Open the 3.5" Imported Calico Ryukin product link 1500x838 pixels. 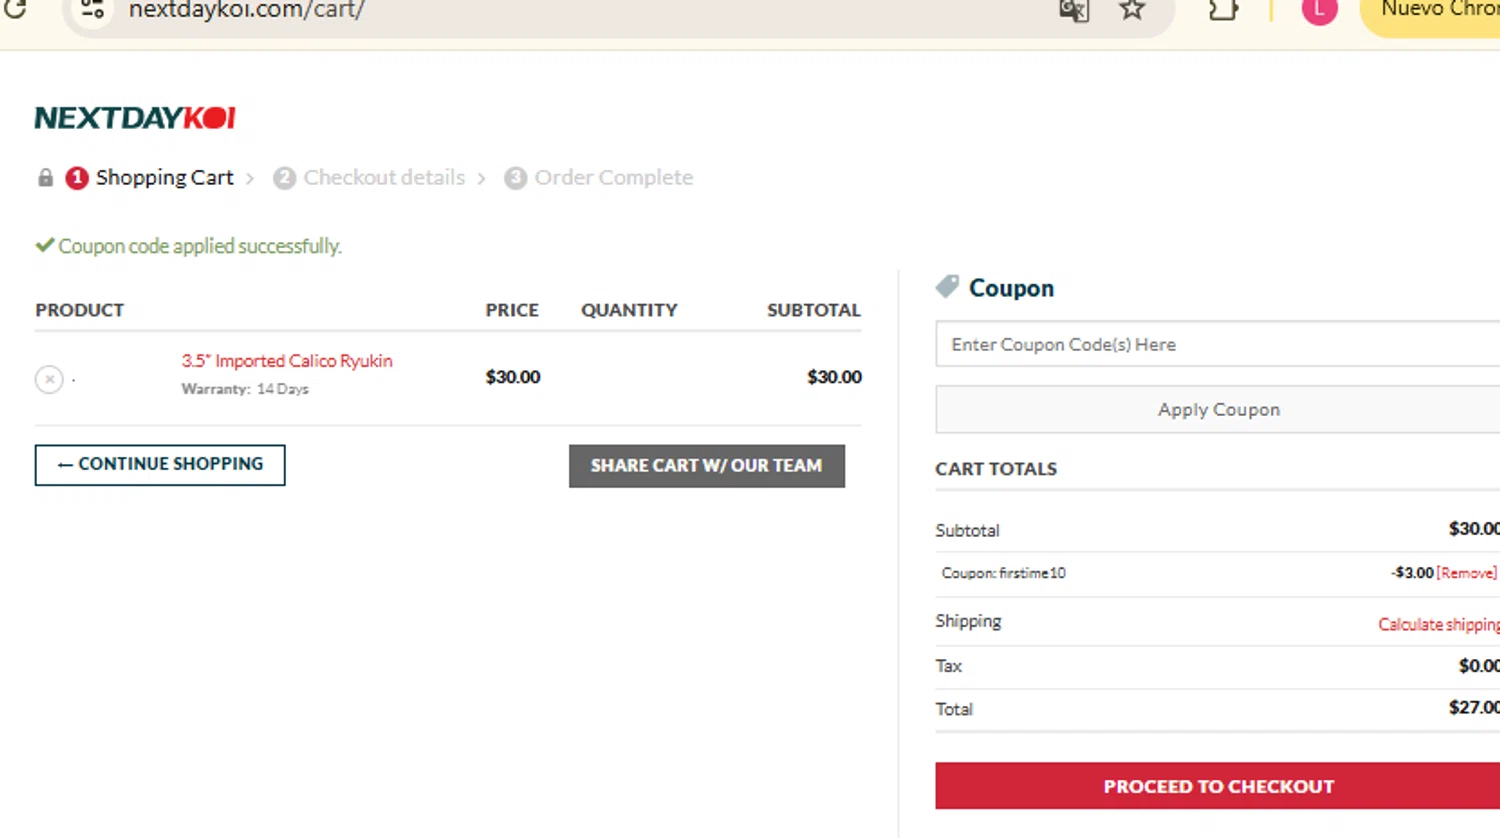pyautogui.click(x=287, y=361)
